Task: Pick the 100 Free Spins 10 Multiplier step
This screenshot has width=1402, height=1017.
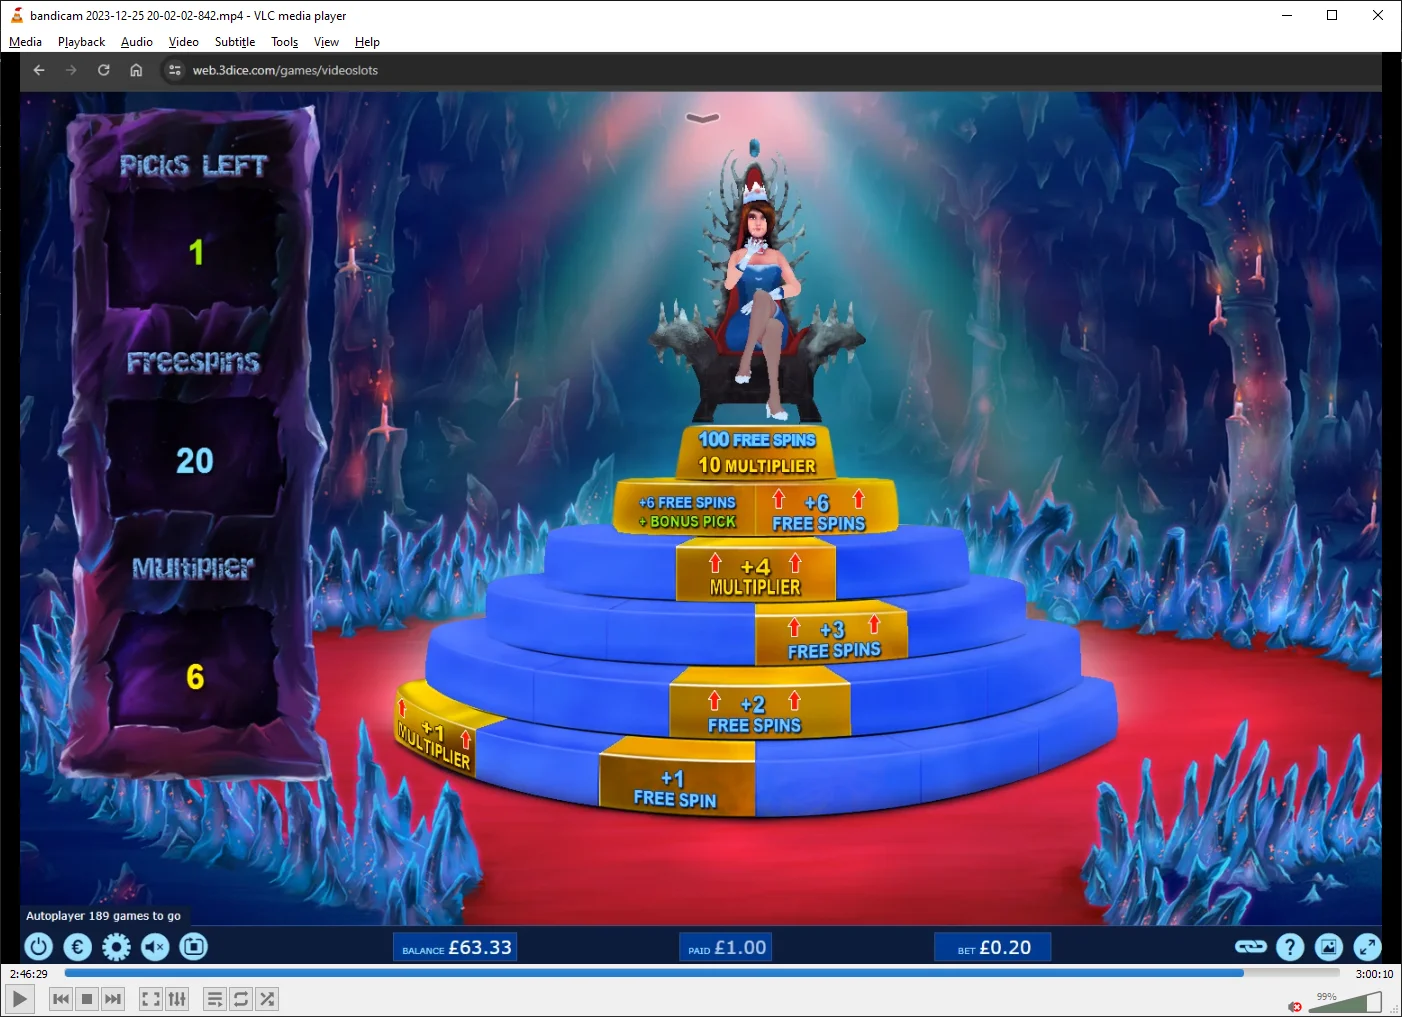Action: point(757,452)
